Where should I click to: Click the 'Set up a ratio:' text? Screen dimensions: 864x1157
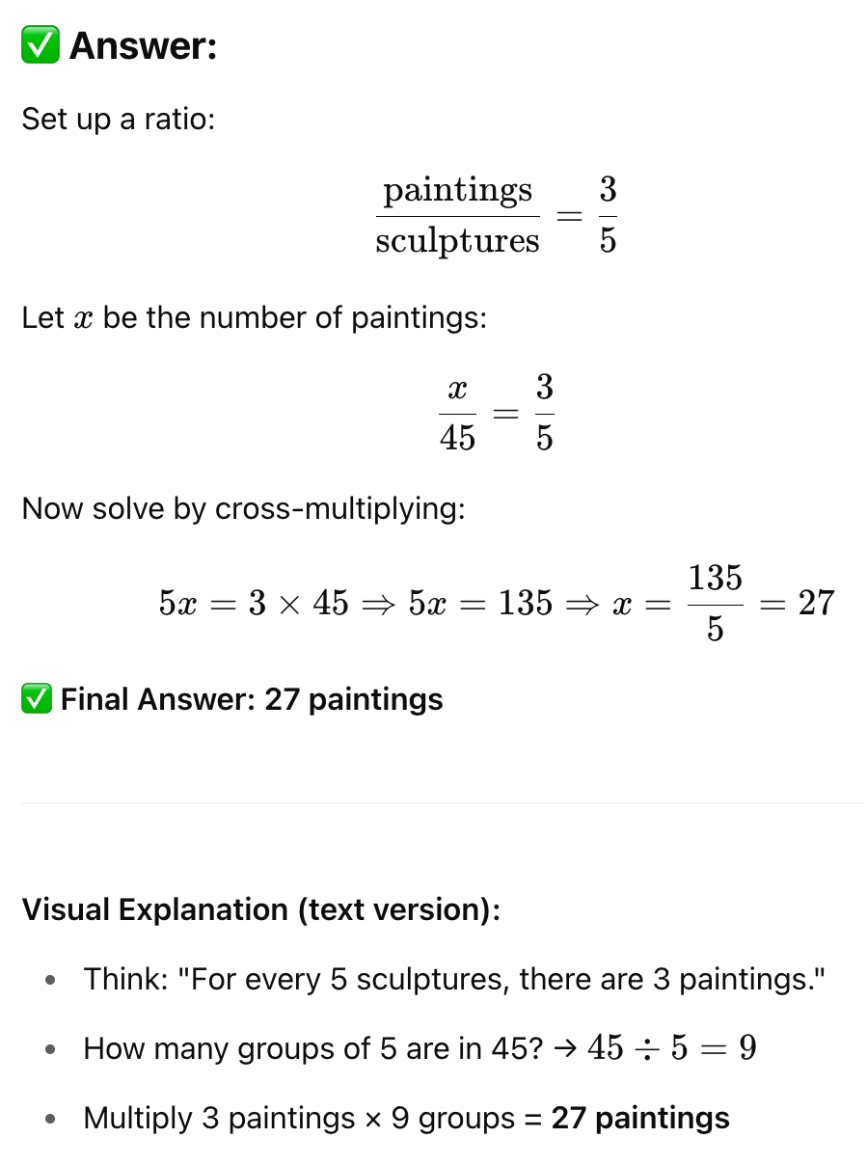(118, 119)
